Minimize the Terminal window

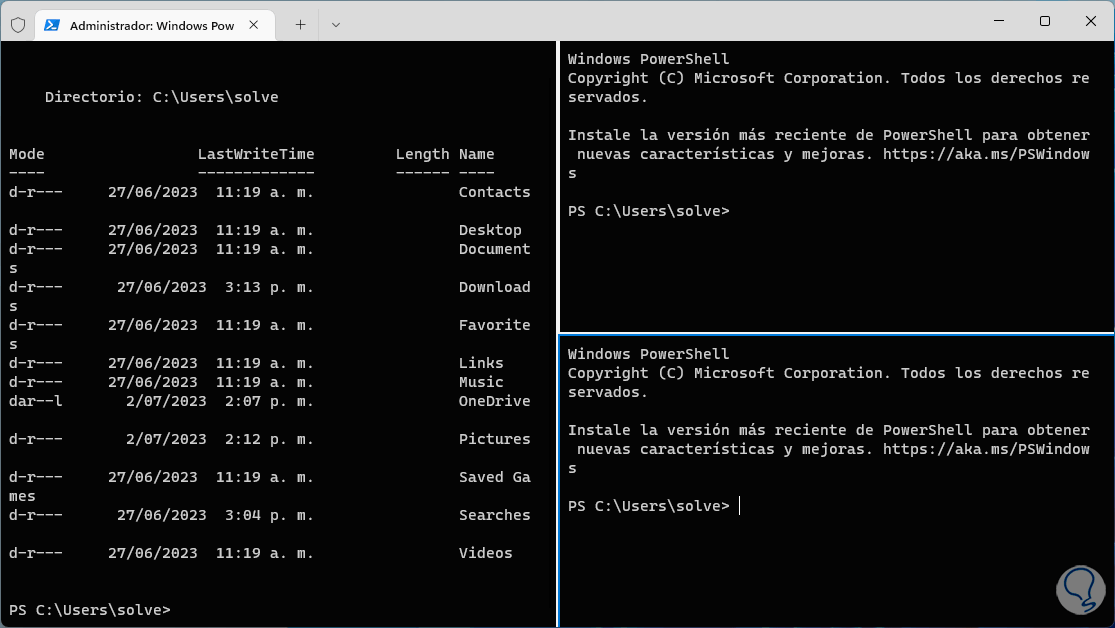click(997, 21)
